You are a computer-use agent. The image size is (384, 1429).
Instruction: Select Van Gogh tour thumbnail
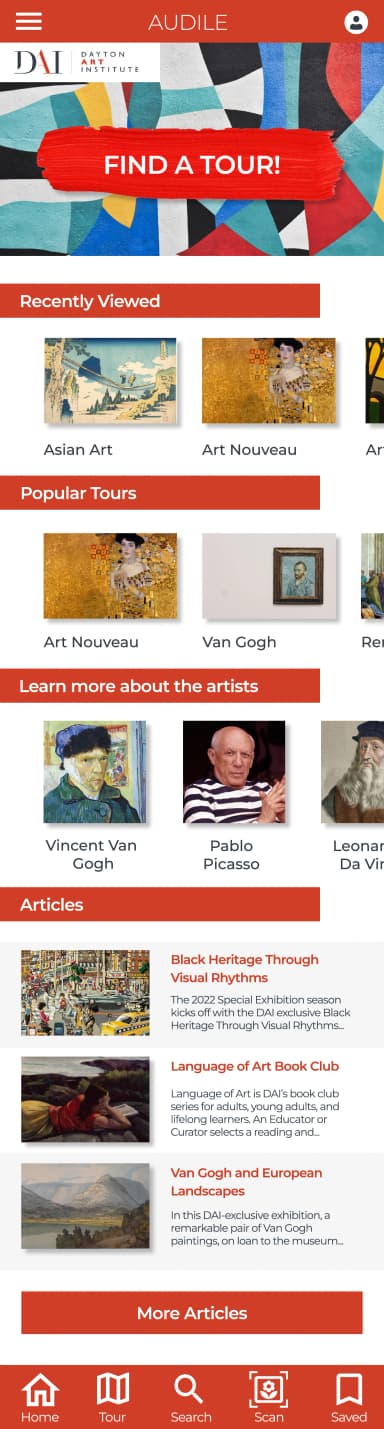(269, 576)
